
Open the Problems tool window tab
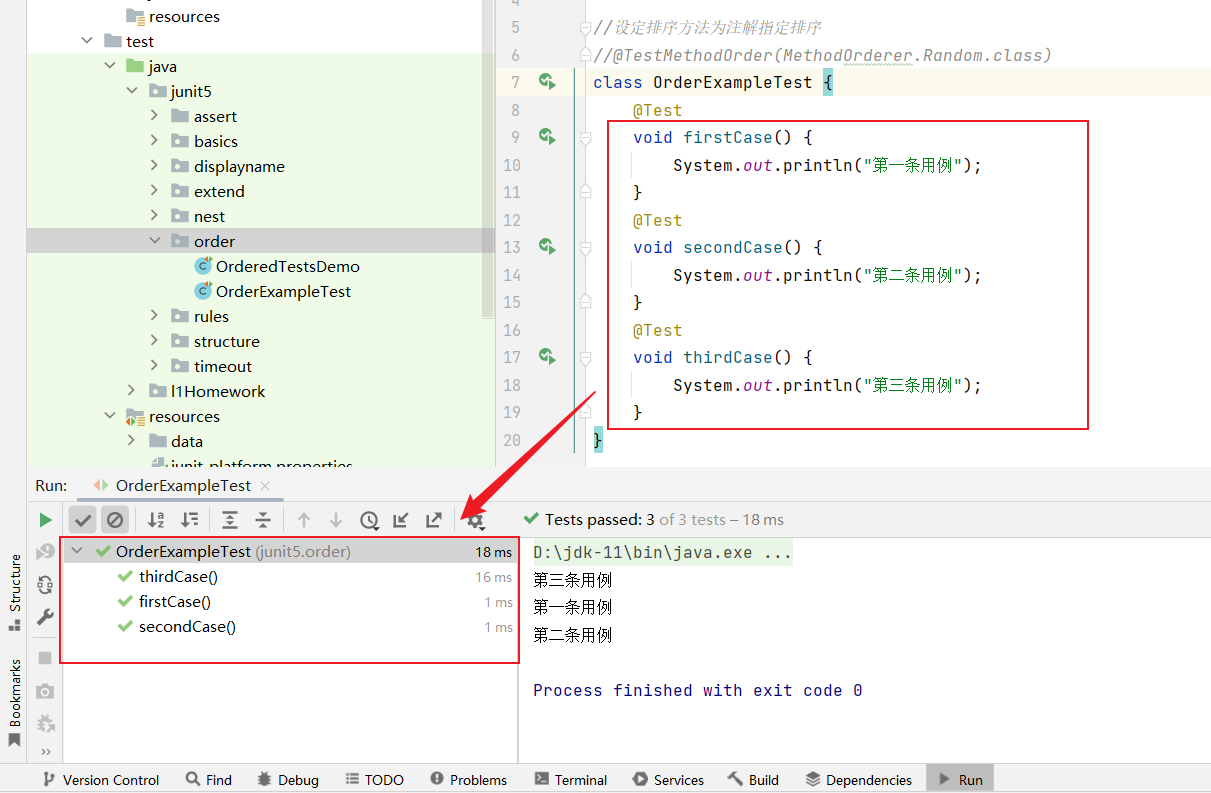468,780
